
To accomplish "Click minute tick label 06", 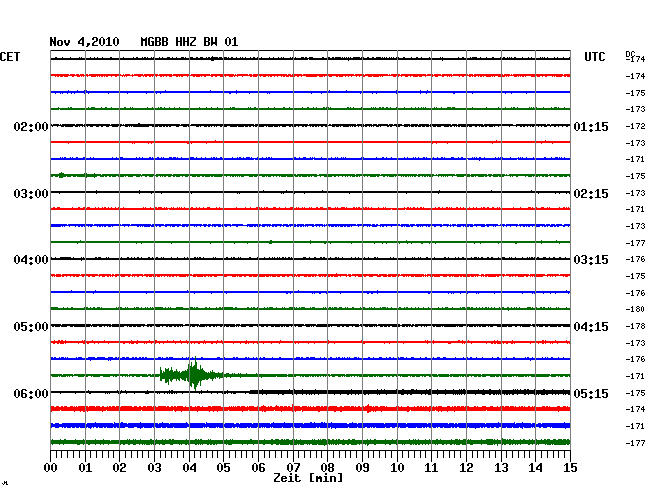I will (x=258, y=467).
